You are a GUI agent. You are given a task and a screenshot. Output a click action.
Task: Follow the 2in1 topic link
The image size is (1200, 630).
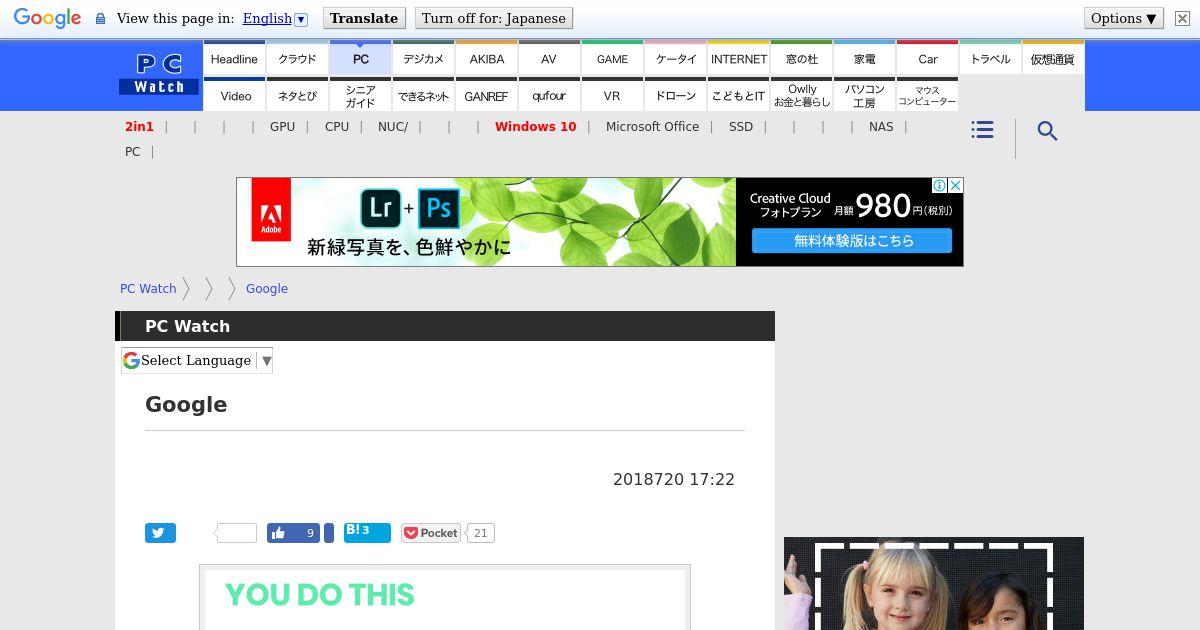tap(139, 126)
